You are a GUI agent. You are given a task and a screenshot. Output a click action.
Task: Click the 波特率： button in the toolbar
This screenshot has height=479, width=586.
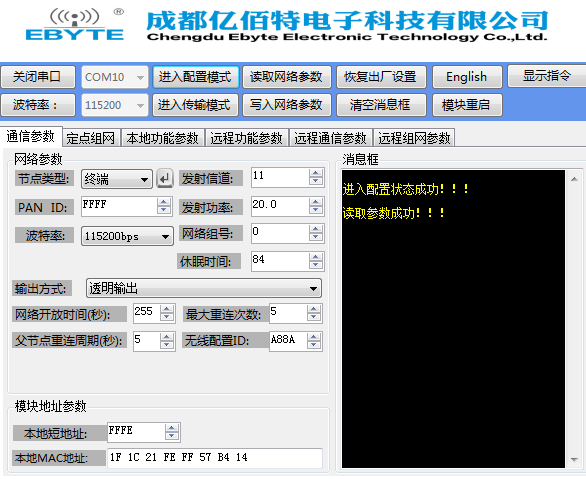[38, 105]
